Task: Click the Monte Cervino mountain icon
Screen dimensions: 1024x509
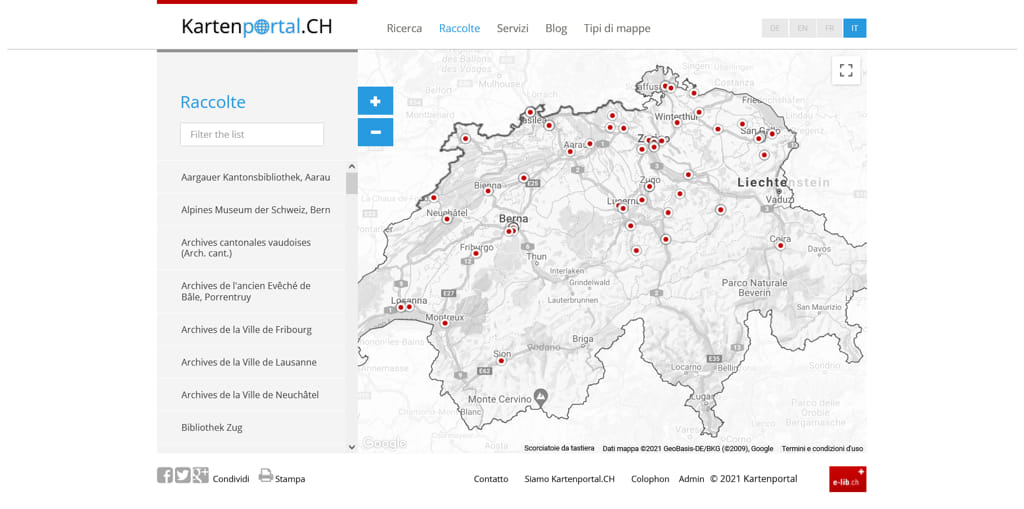Action: pos(541,396)
